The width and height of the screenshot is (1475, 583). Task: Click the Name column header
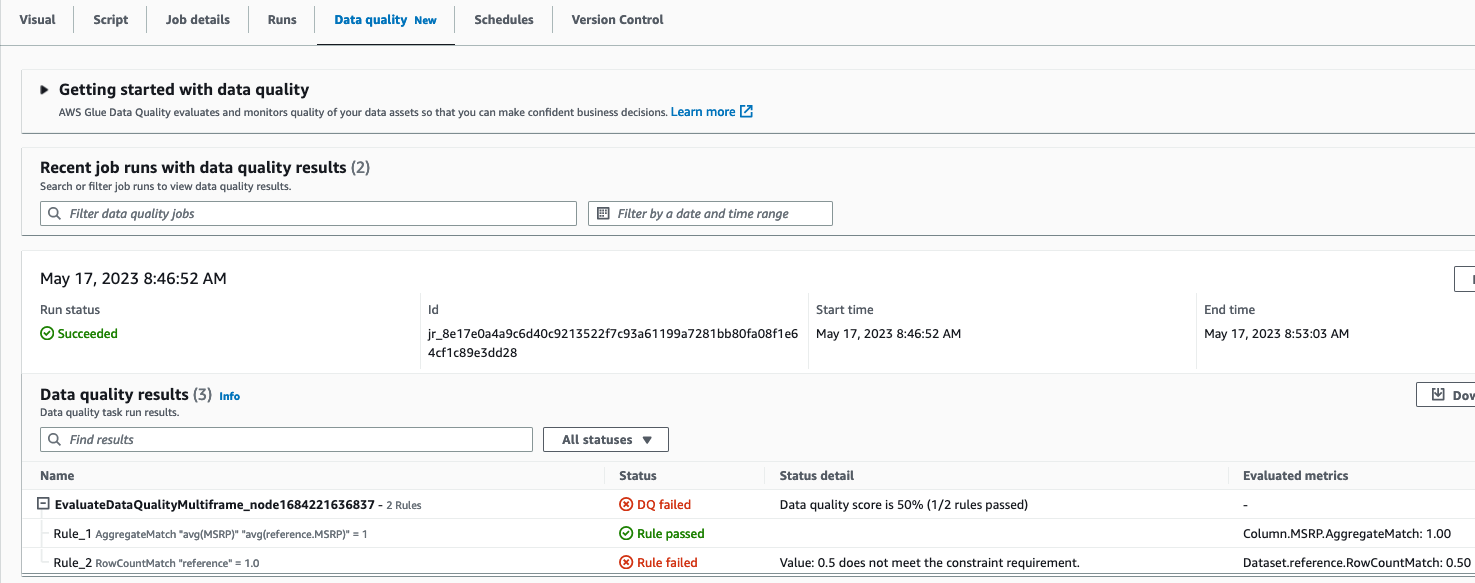[x=57, y=476]
